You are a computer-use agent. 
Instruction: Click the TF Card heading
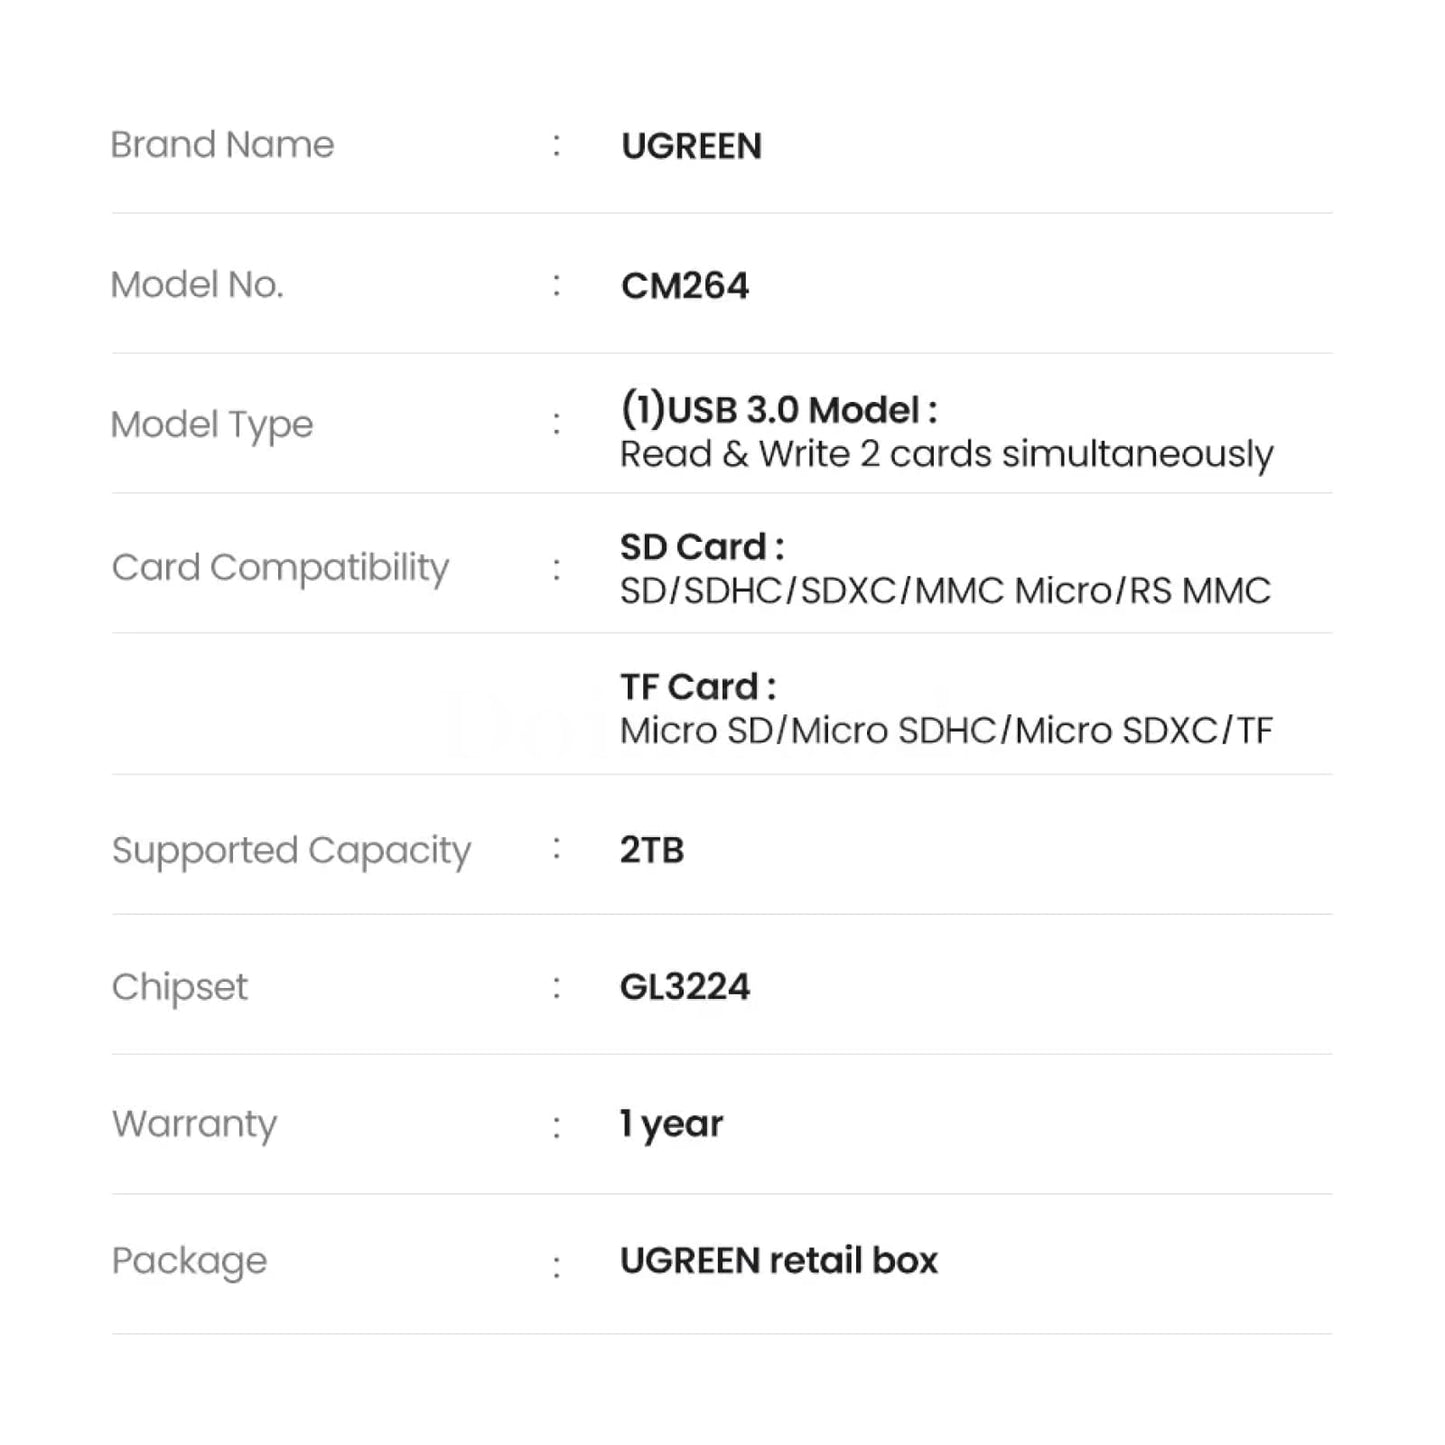point(697,687)
